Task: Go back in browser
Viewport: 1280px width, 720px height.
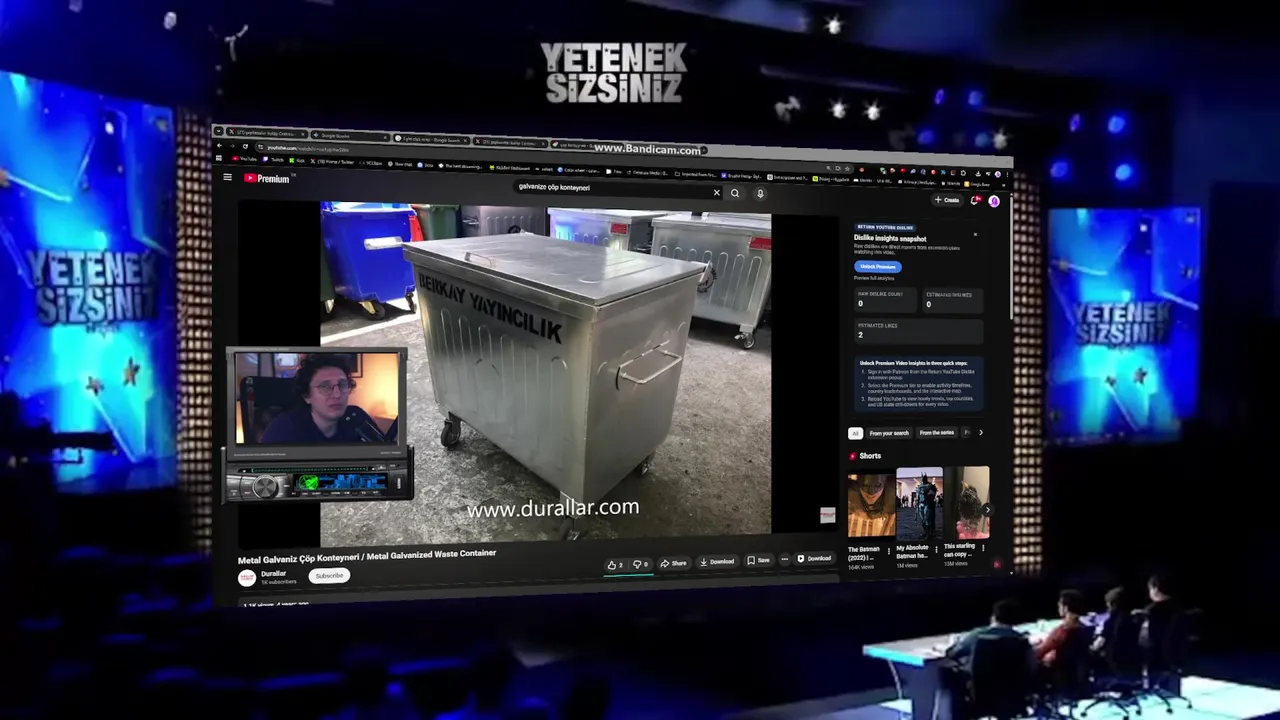Action: tap(219, 146)
